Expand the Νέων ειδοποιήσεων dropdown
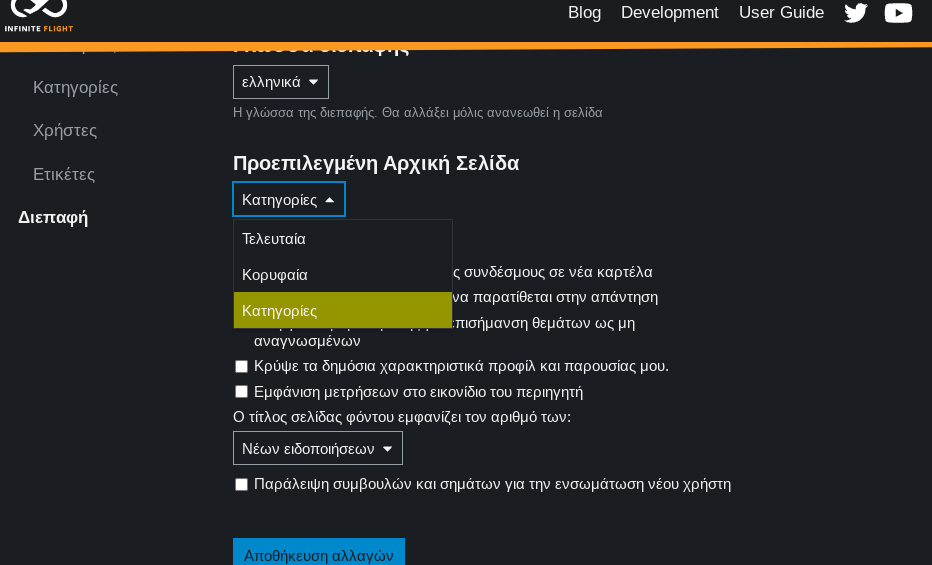This screenshot has width=932, height=565. pos(317,448)
